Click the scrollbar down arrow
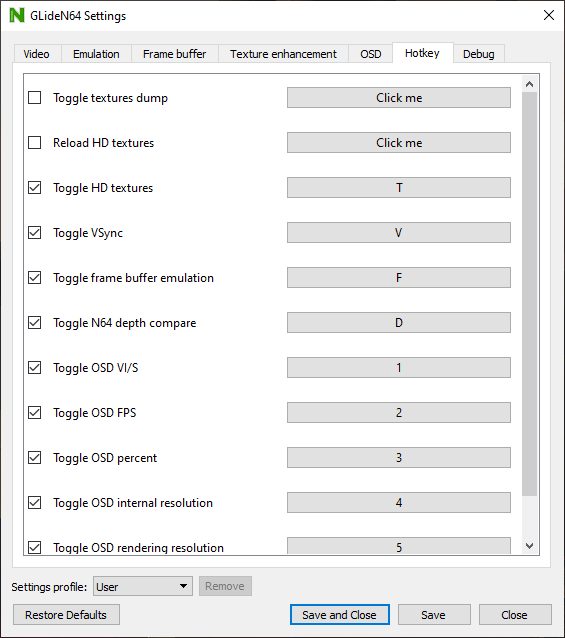Viewport: 565px width, 638px height. pos(529,546)
